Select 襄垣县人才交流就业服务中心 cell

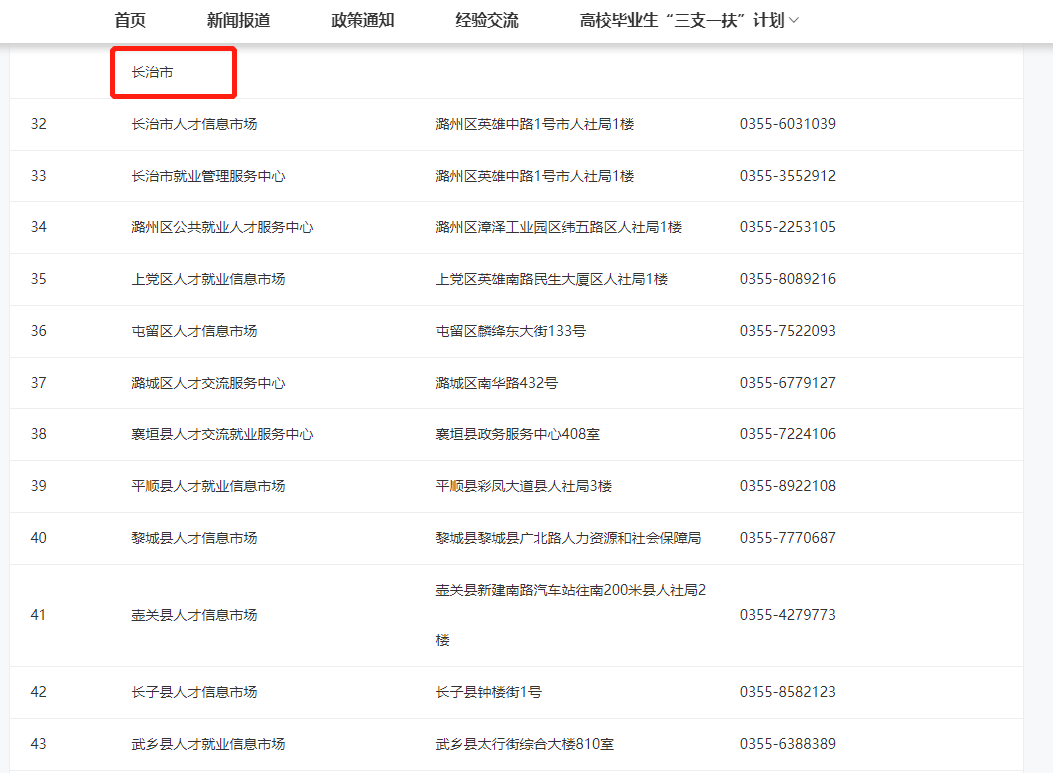pos(222,434)
